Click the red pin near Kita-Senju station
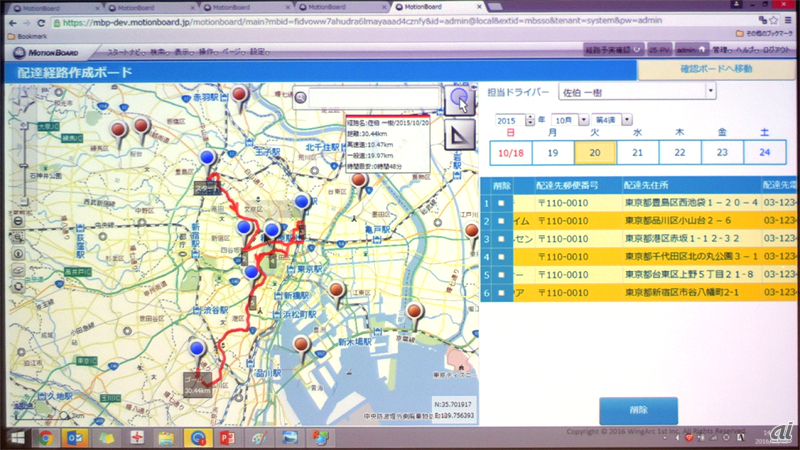Image resolution: width=800 pixels, height=450 pixels. (x=358, y=182)
